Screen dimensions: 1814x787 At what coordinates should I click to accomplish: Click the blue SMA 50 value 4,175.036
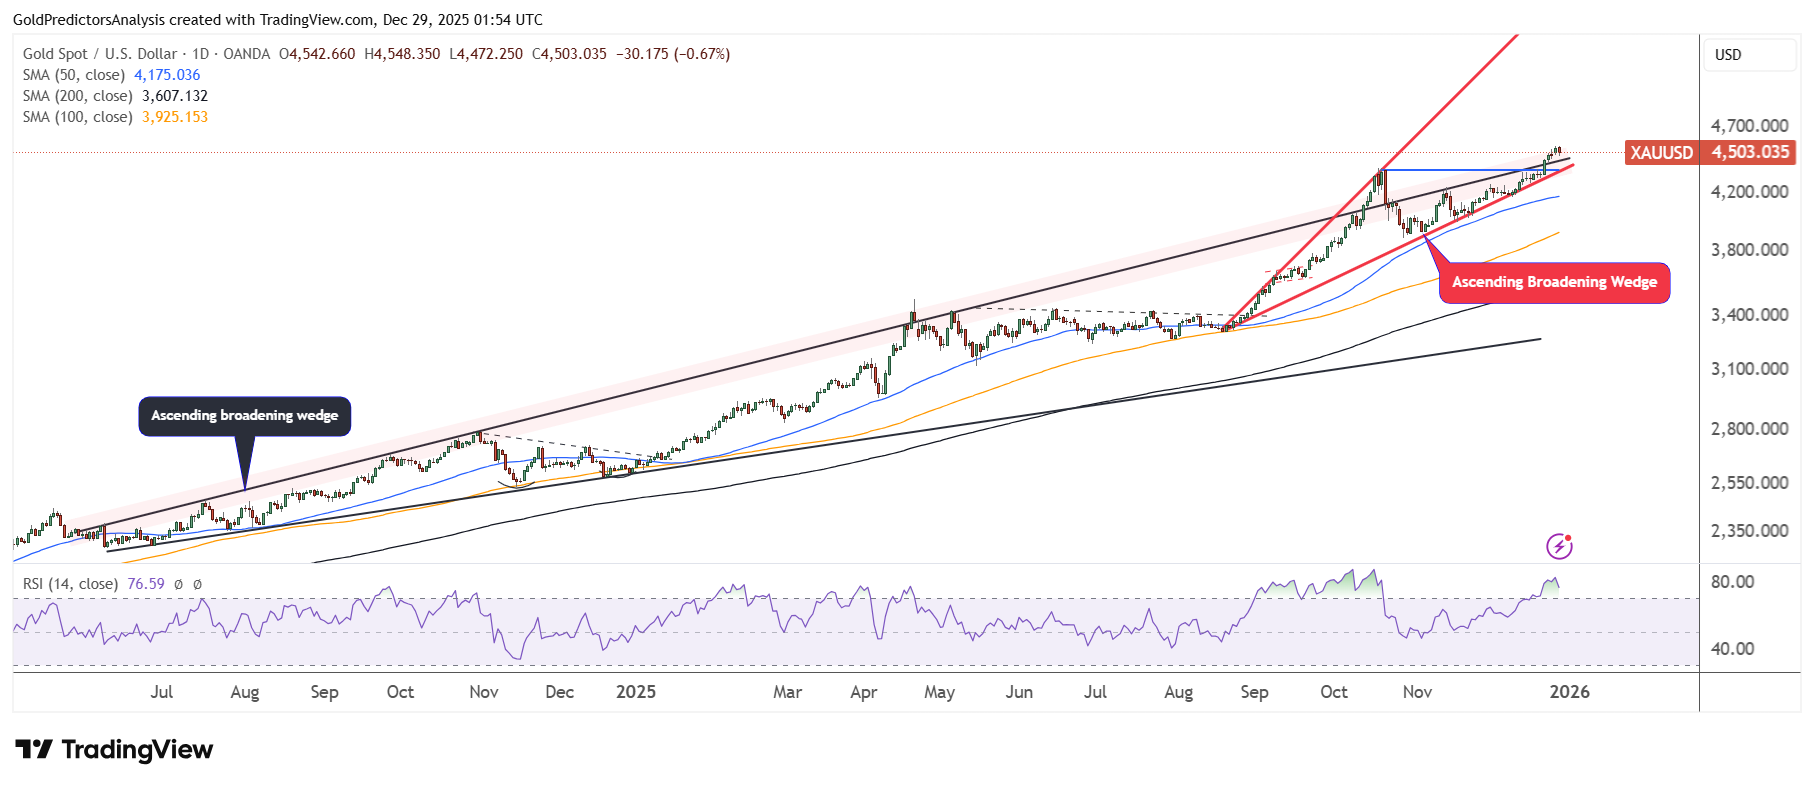click(167, 75)
